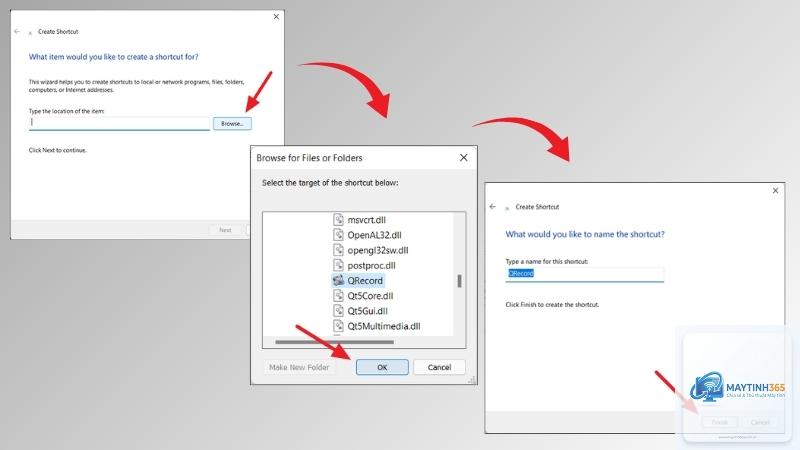This screenshot has width=800, height=450.
Task: Click the Qt5Multimedia.dll file icon
Action: 338,326
